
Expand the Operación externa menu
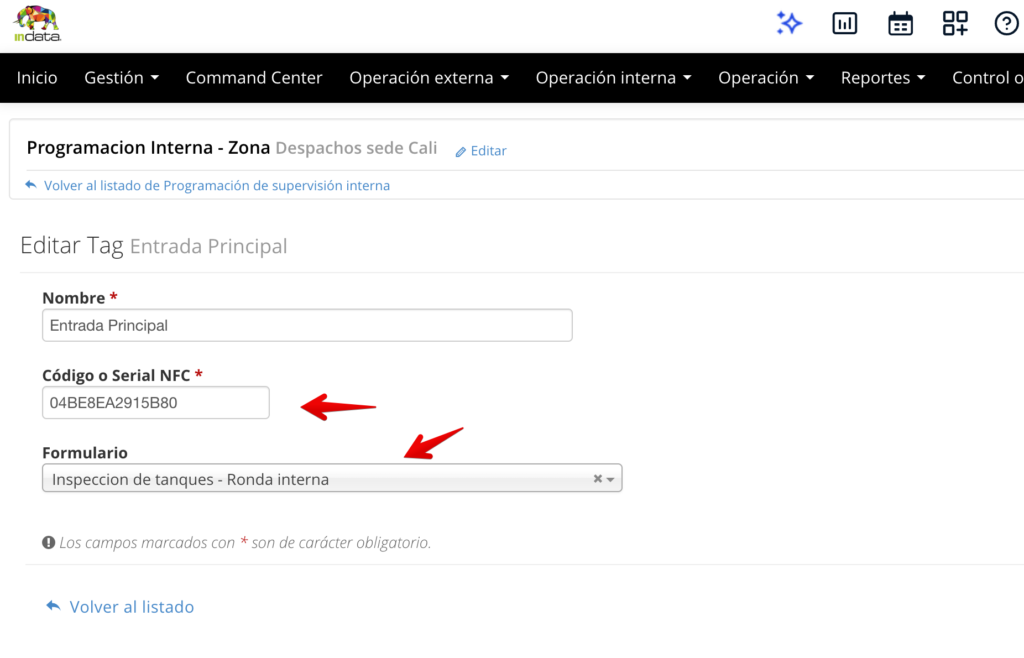[429, 78]
